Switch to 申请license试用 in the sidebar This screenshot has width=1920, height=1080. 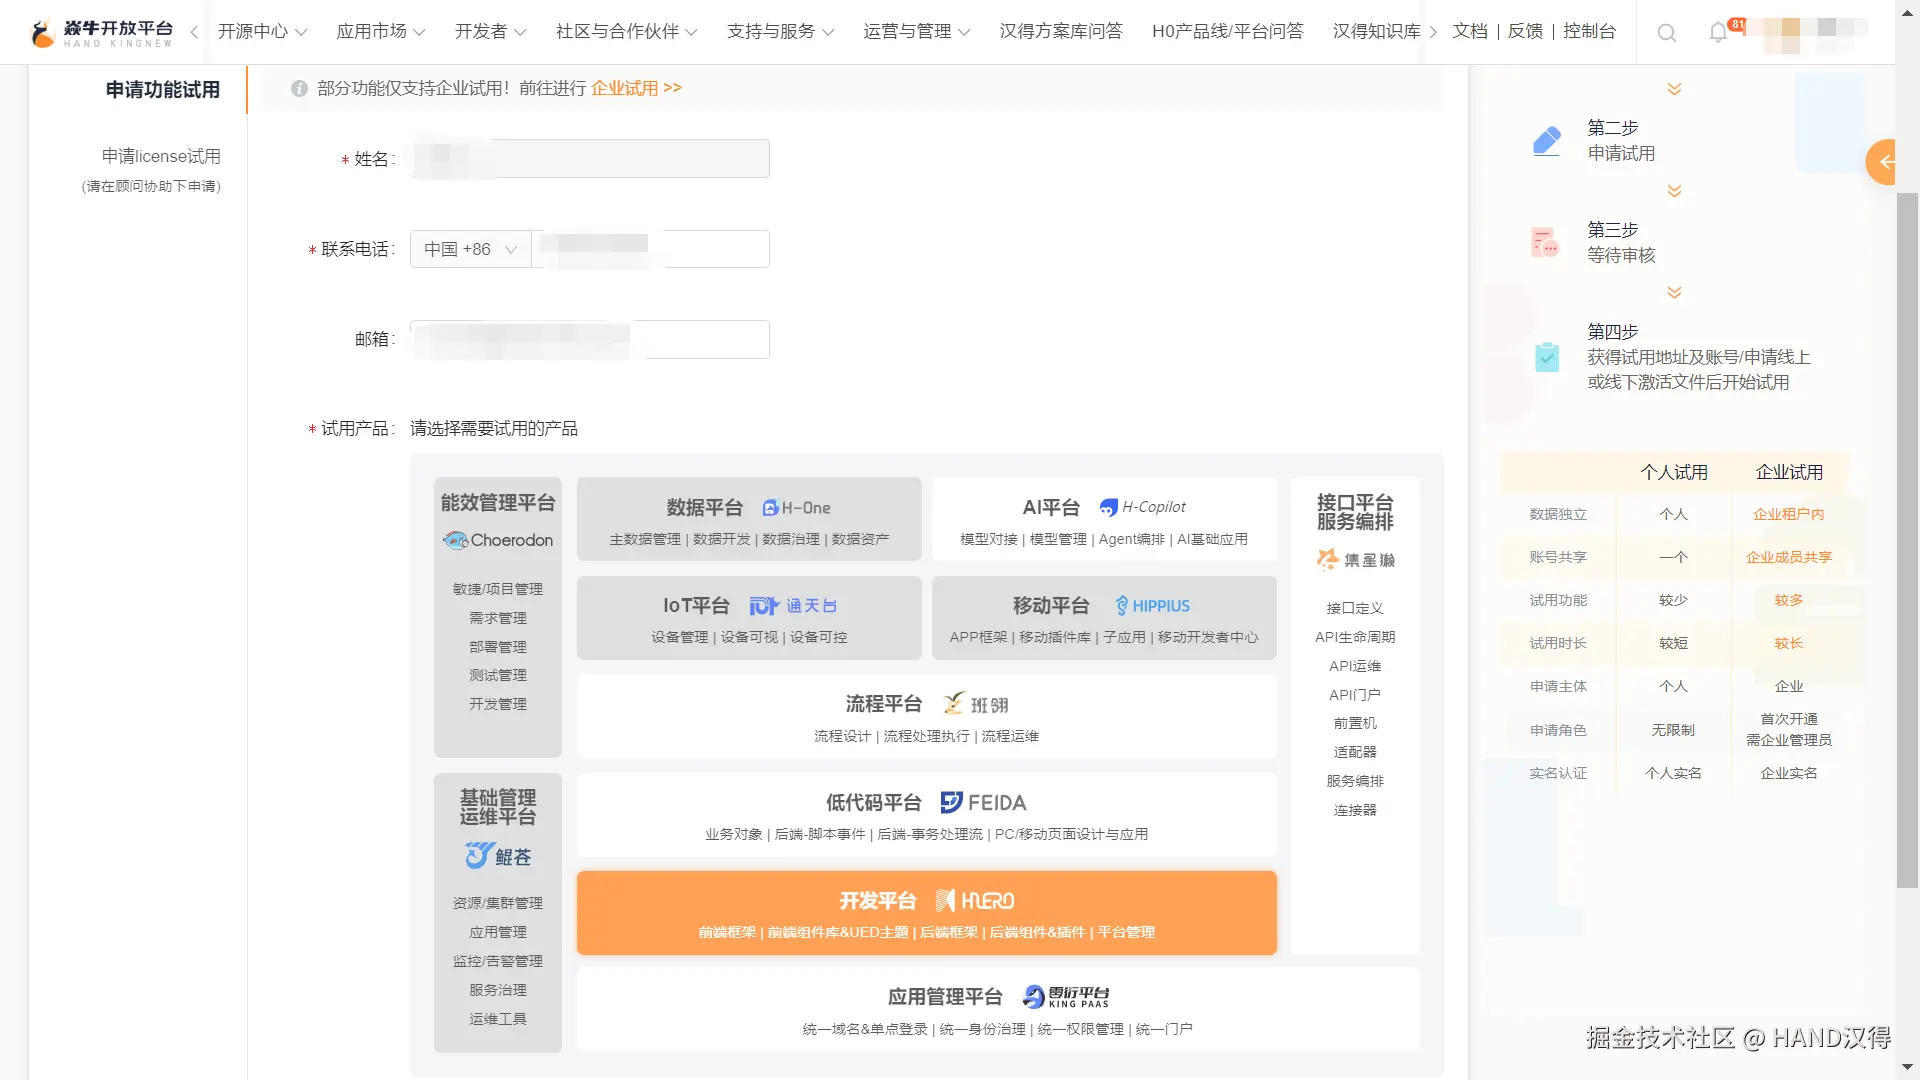coord(161,156)
